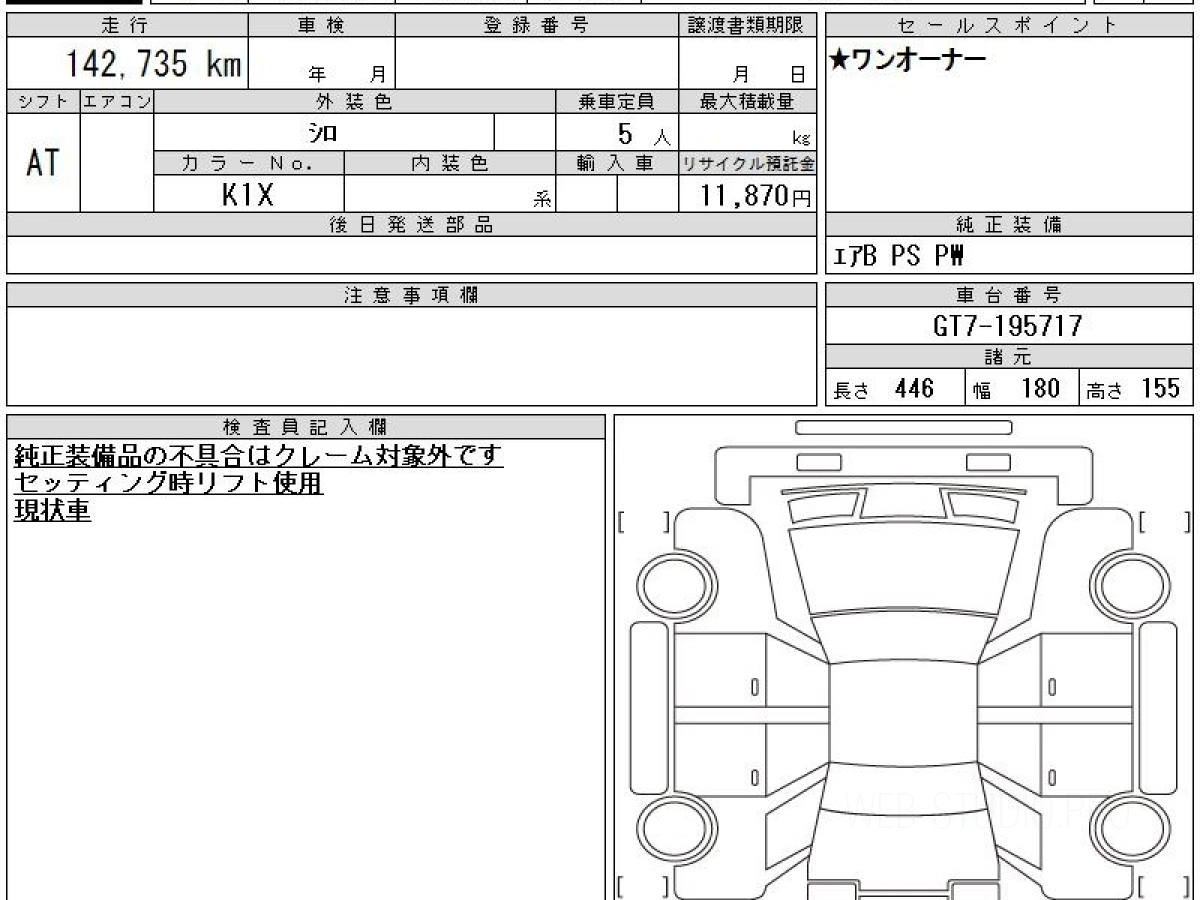Image resolution: width=1200 pixels, height=900 pixels.
Task: Click the 純正装備 header
Action: click(1009, 225)
